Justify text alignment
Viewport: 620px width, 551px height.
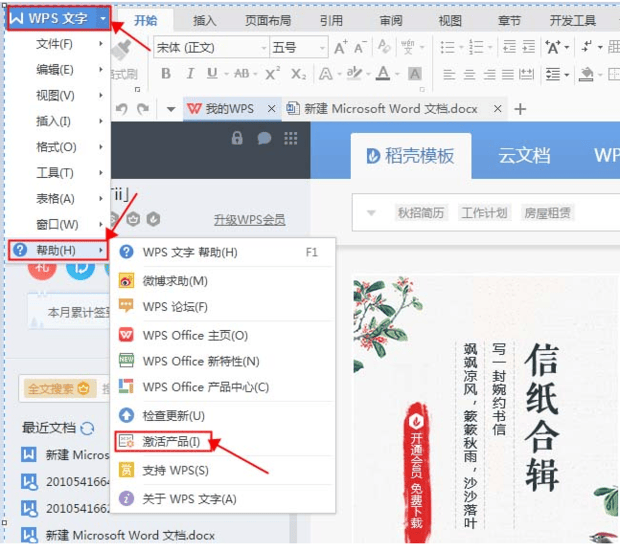508,74
